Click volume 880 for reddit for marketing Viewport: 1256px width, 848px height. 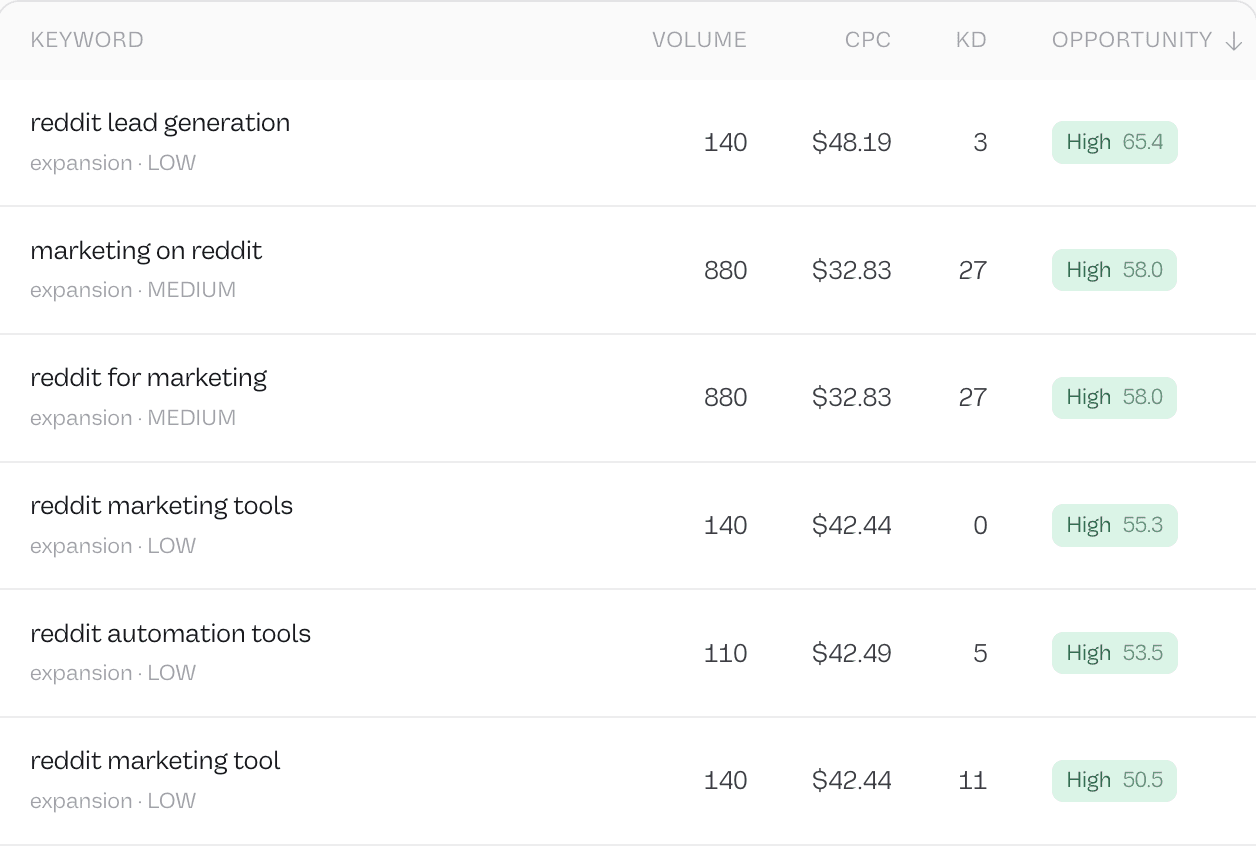tap(726, 398)
